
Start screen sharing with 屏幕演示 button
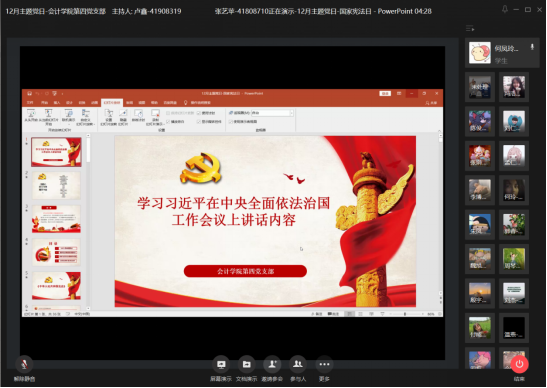pos(221,365)
